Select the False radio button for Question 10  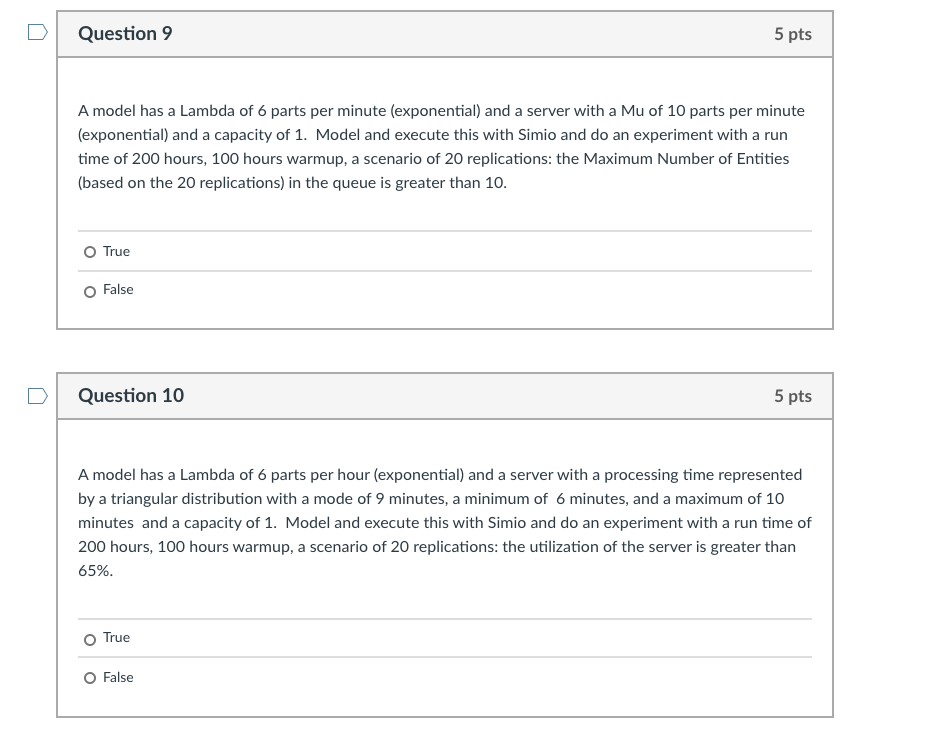tap(90, 678)
